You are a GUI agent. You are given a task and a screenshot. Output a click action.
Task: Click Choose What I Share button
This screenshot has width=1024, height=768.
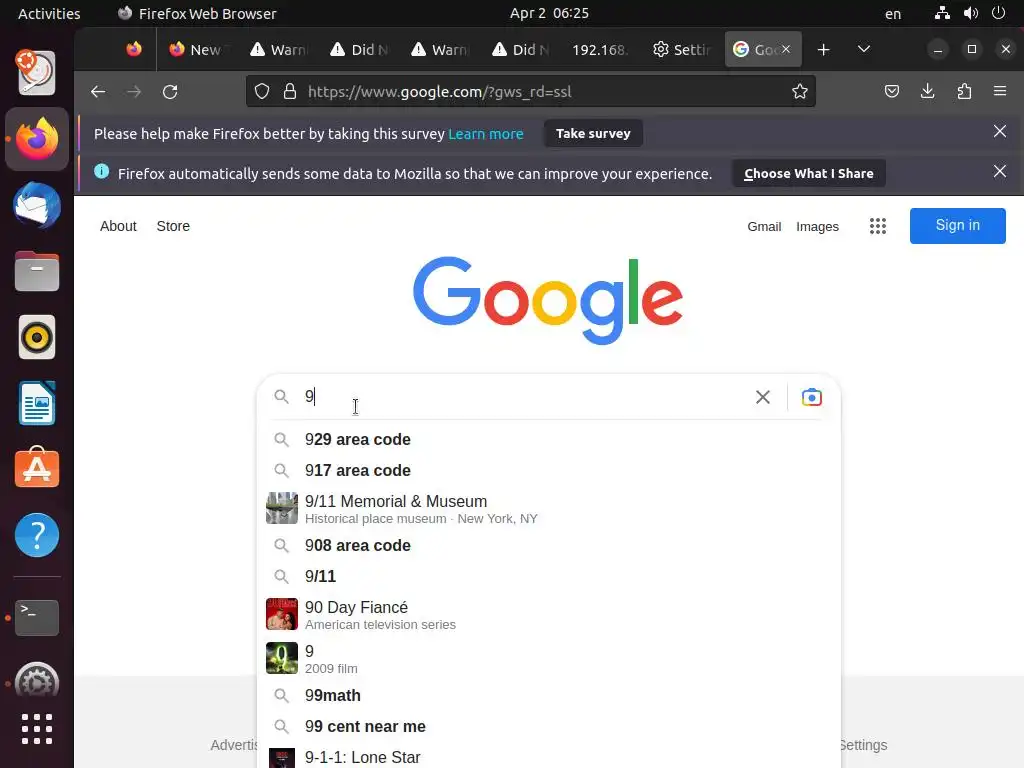(808, 173)
